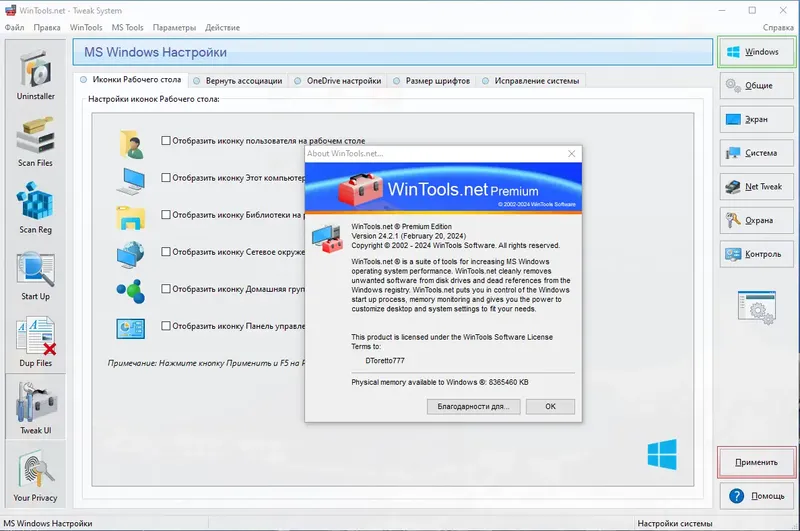Switch to OneDrive настройки tab
Screen dimensions: 800x531
[x=338, y=81]
